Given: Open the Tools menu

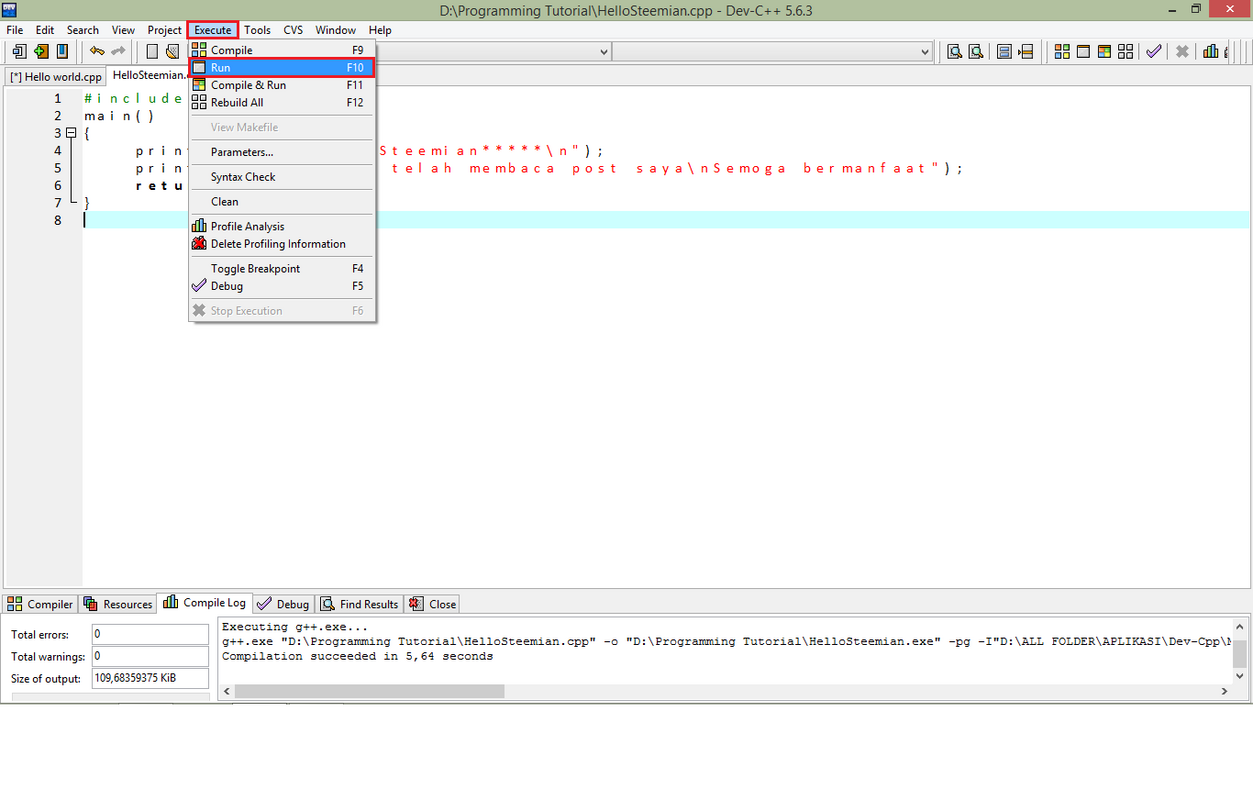Looking at the screenshot, I should (257, 30).
